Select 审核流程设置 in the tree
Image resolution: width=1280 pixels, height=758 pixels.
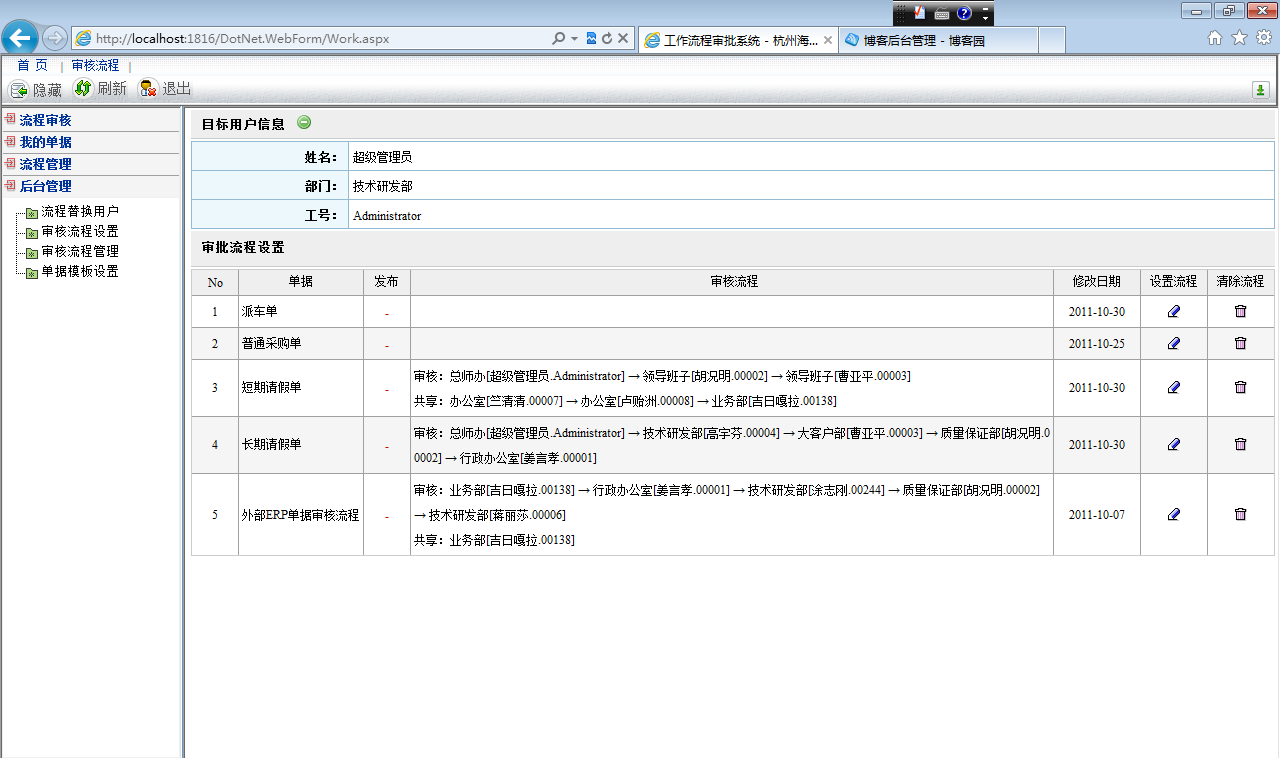[80, 231]
